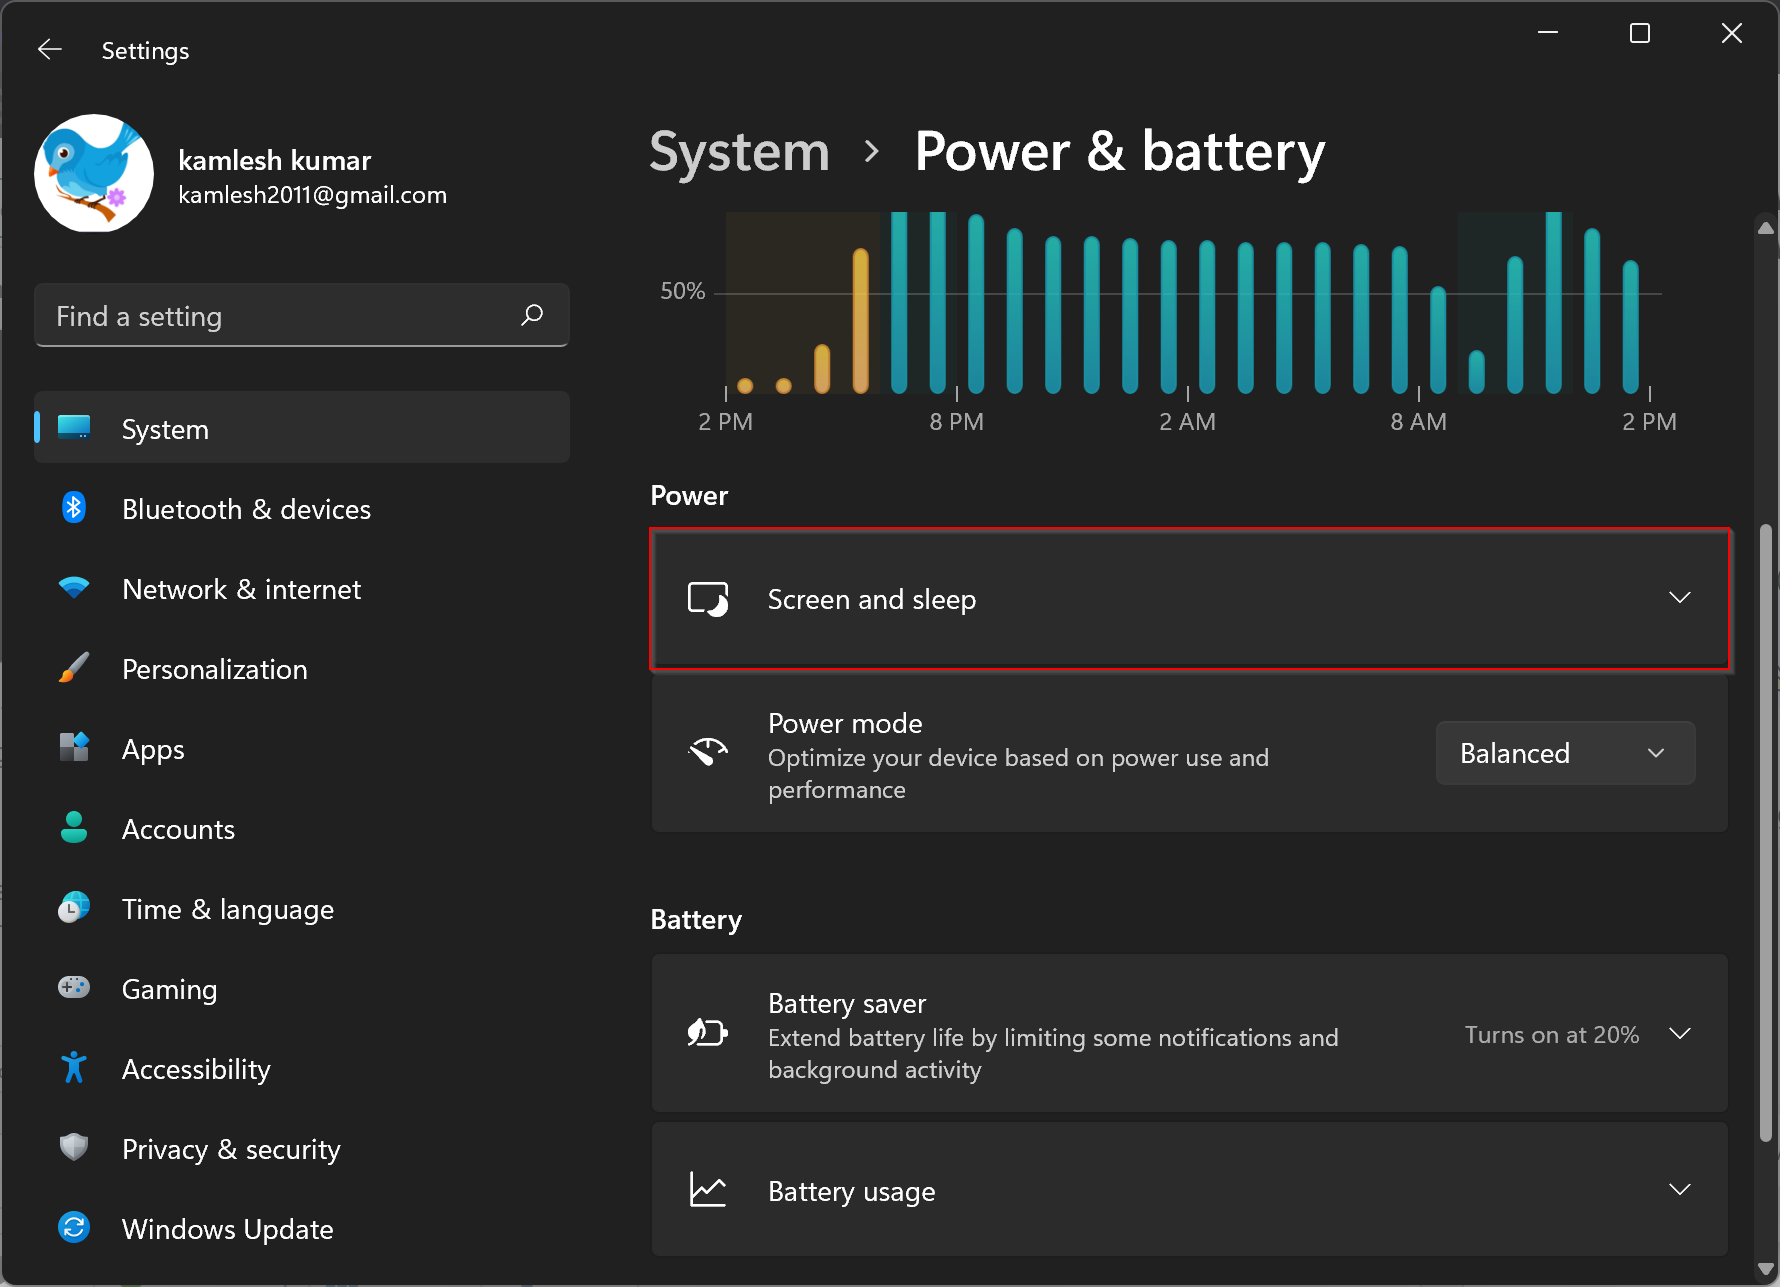Click the Bluetooth icon in sidebar
Screen dimensions: 1780x1287
coord(74,508)
